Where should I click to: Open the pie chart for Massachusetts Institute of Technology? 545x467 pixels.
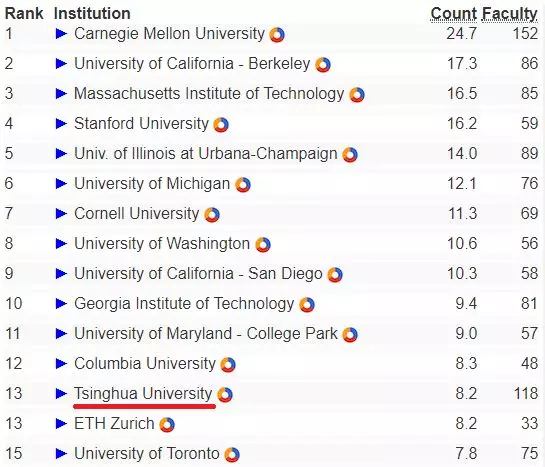click(357, 95)
